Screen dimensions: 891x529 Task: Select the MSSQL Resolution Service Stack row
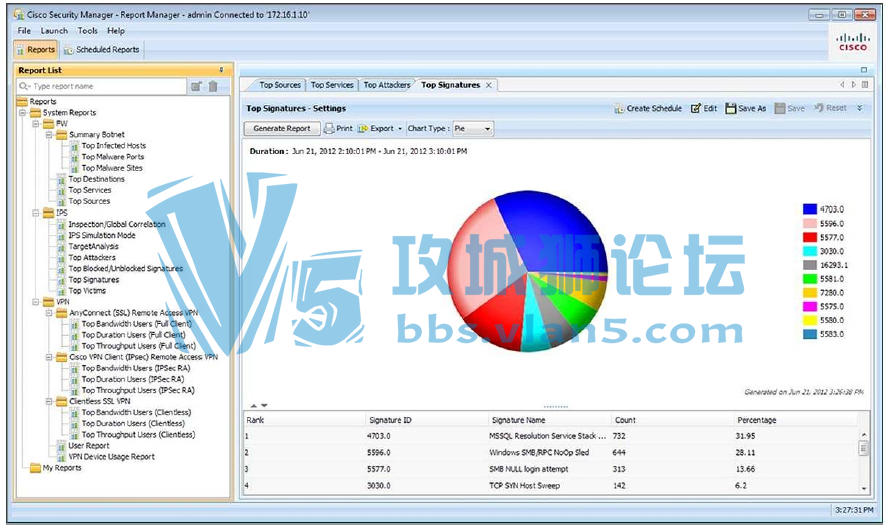click(x=551, y=436)
